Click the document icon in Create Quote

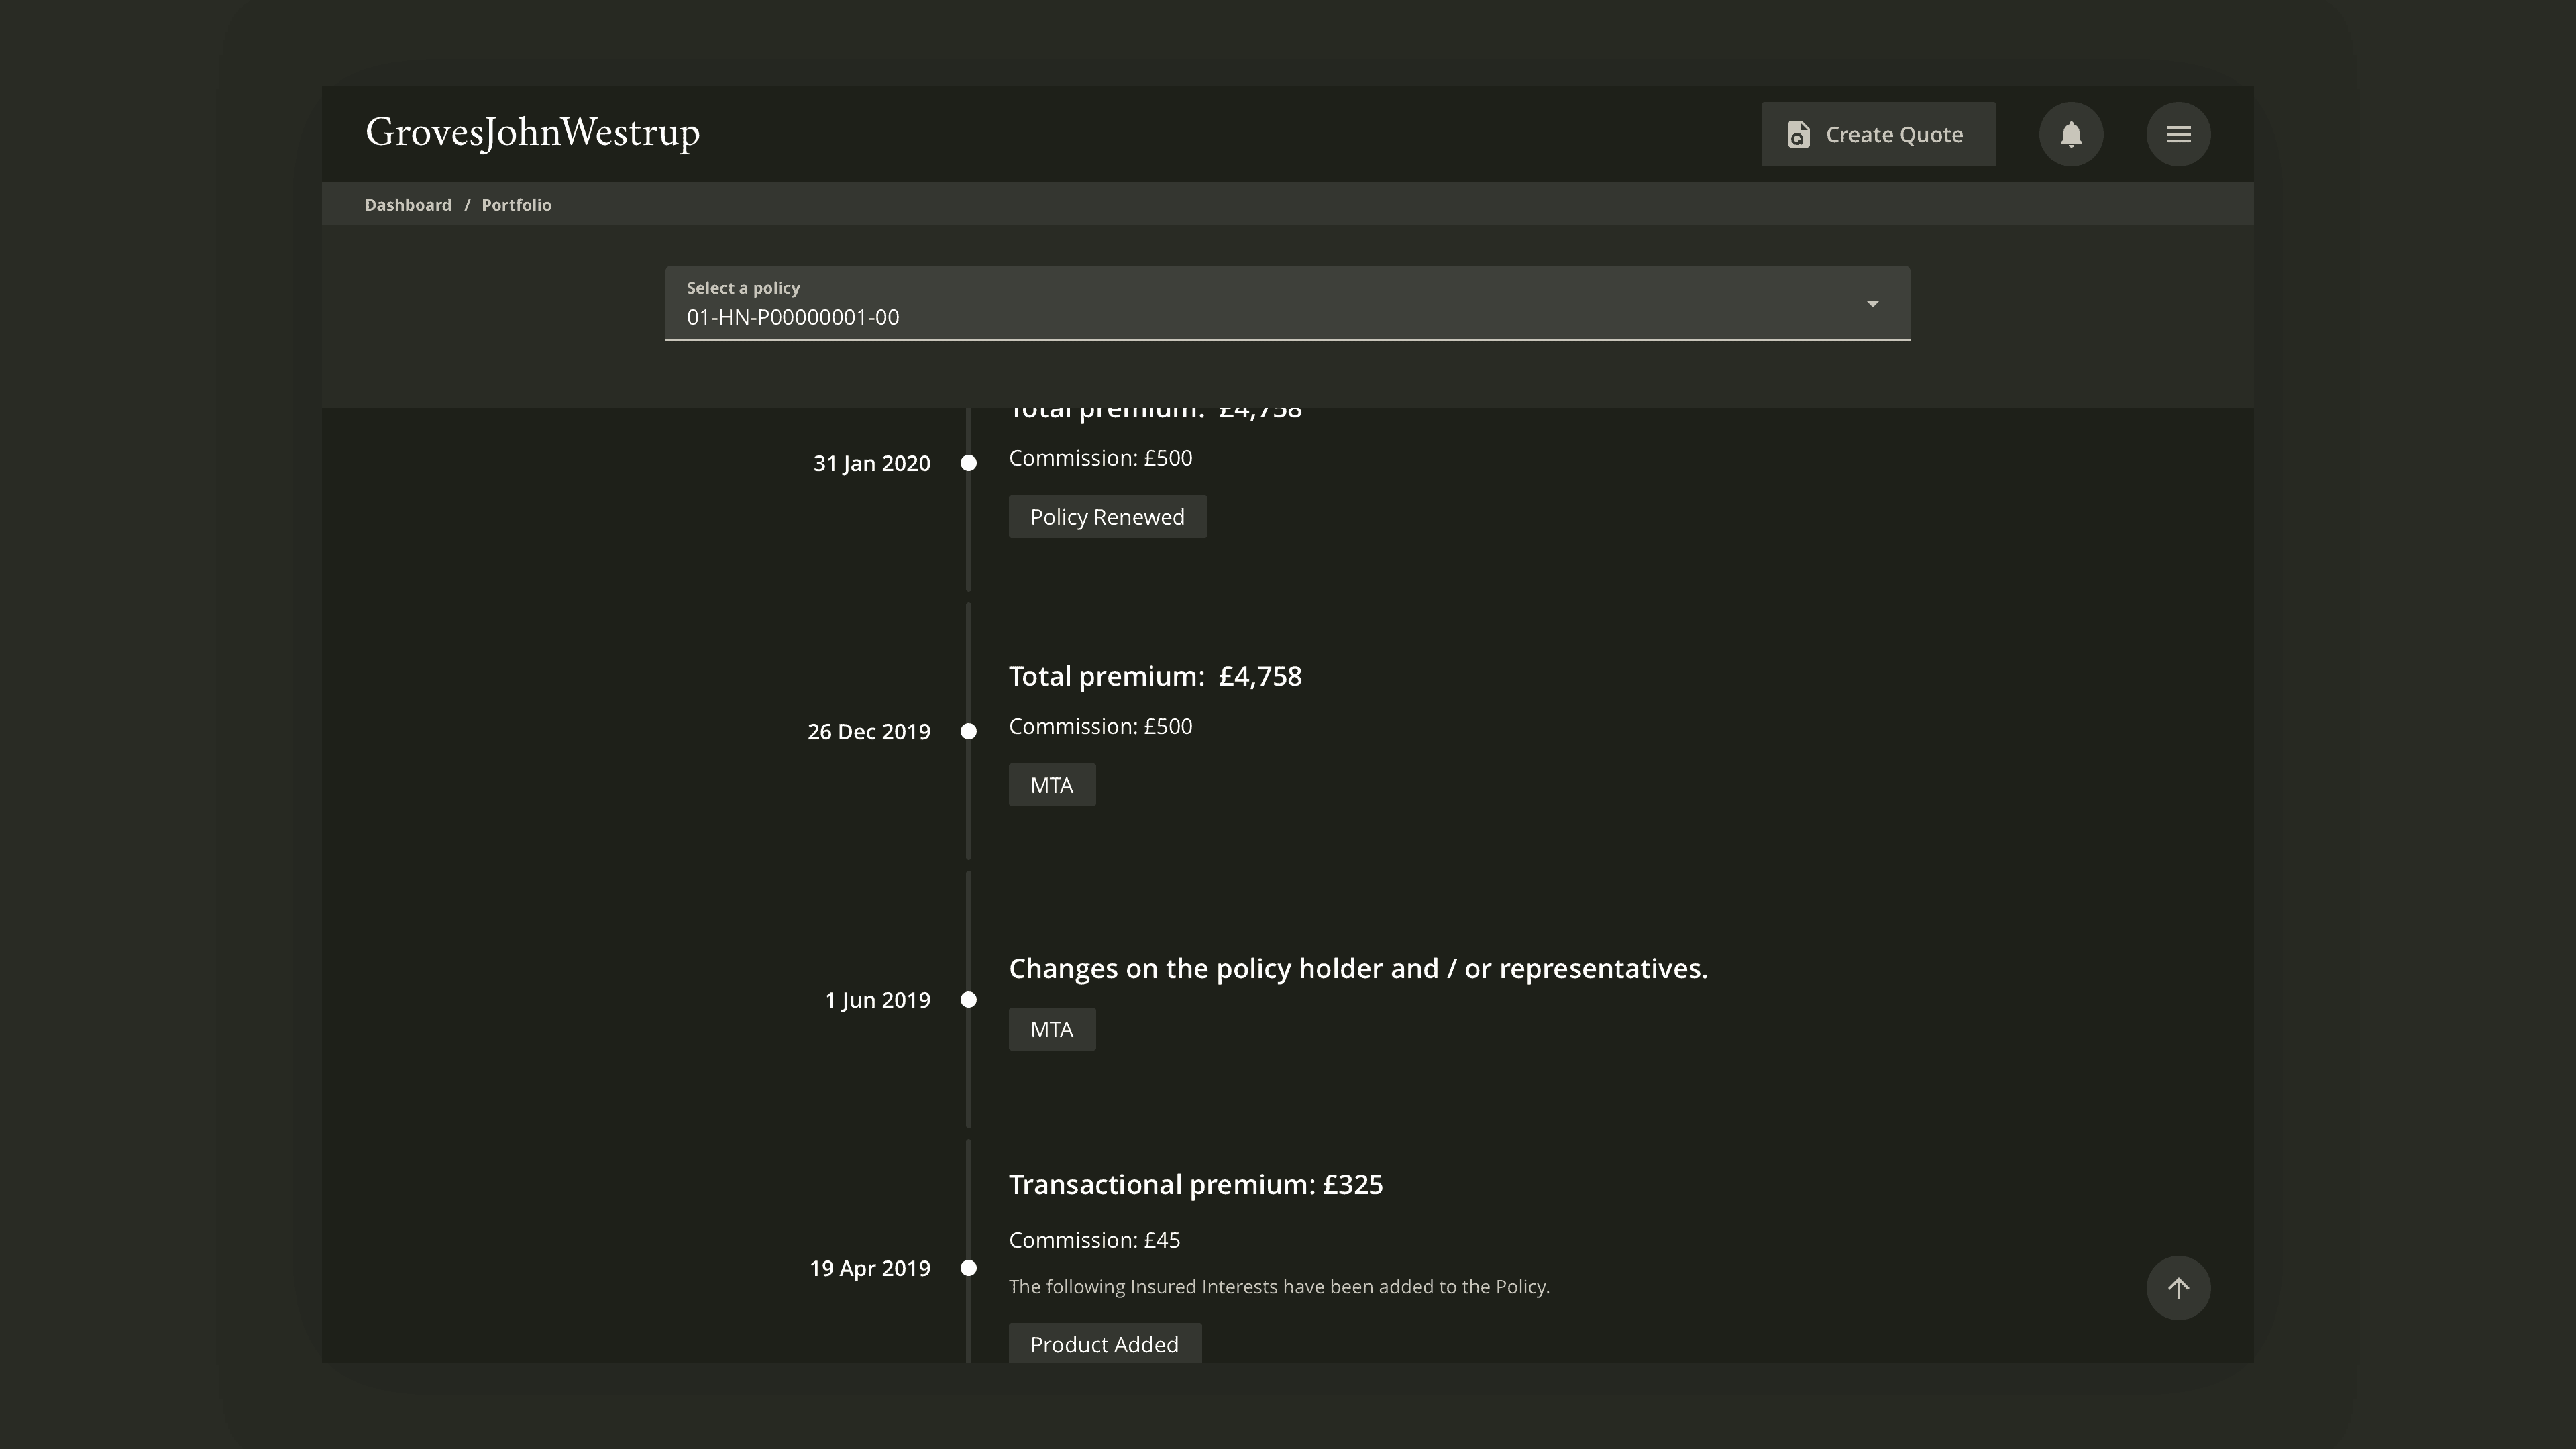tap(1798, 134)
